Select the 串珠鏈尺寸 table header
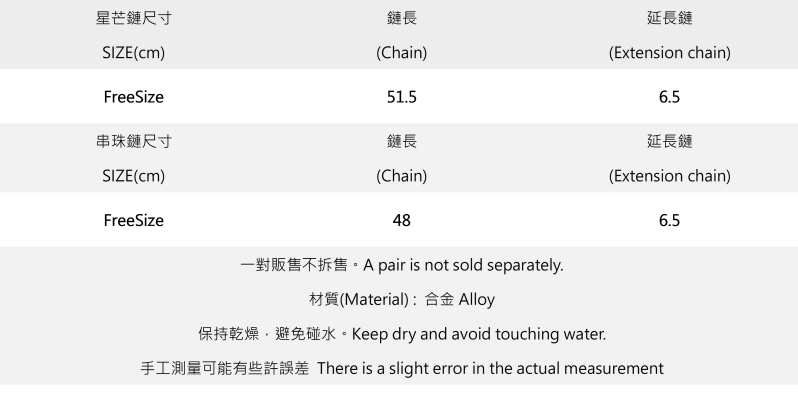798x420 pixels. click(x=134, y=142)
